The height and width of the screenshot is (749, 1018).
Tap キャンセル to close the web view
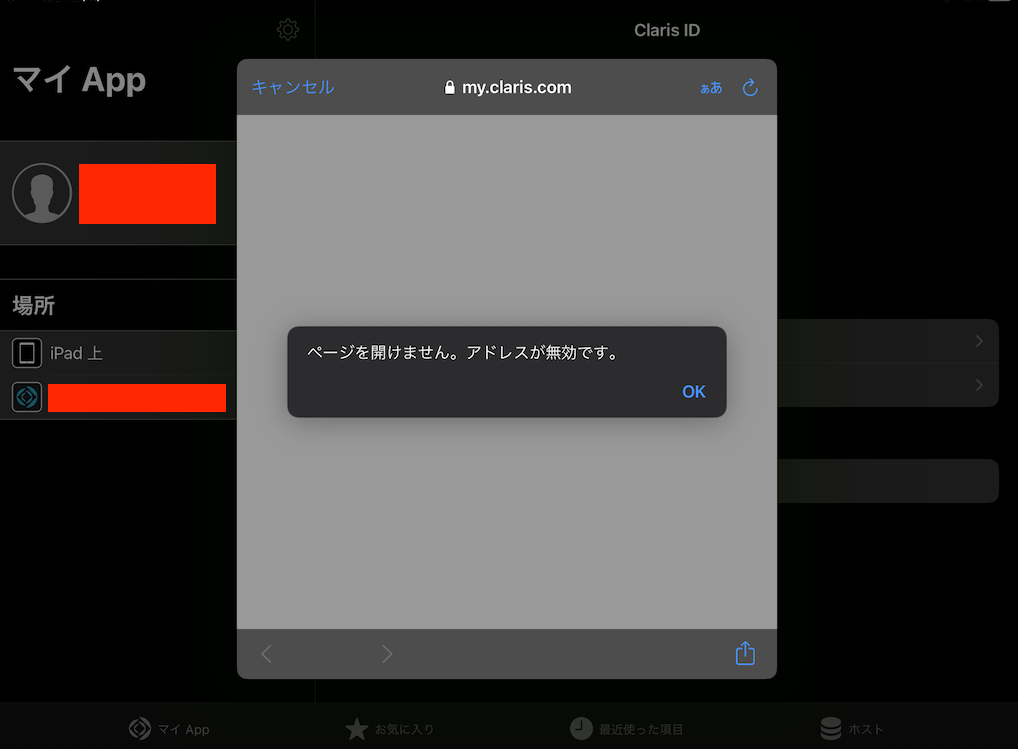coord(293,87)
